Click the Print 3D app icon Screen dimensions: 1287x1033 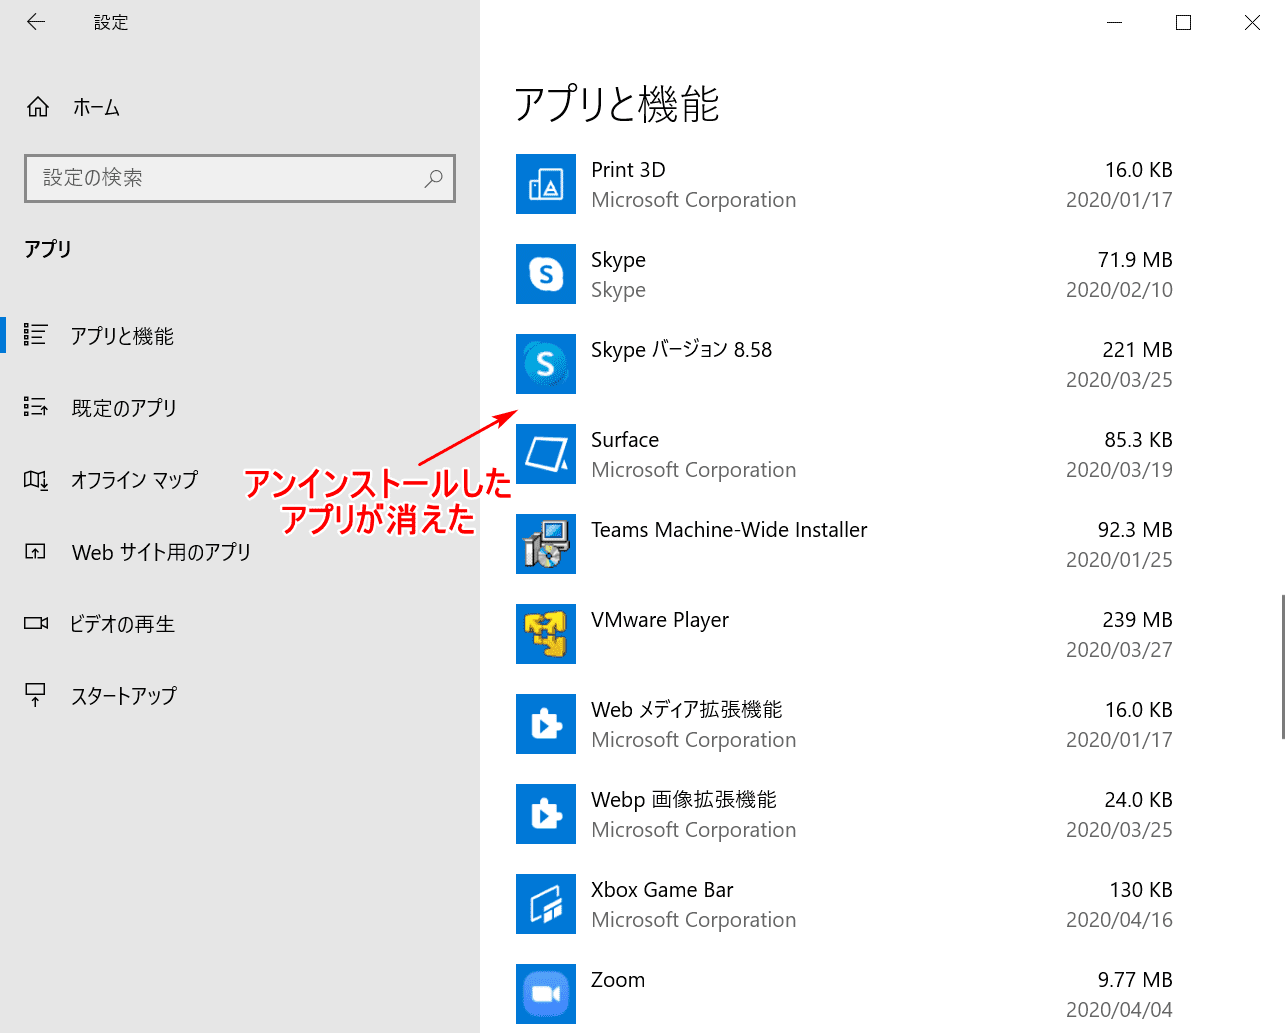546,184
